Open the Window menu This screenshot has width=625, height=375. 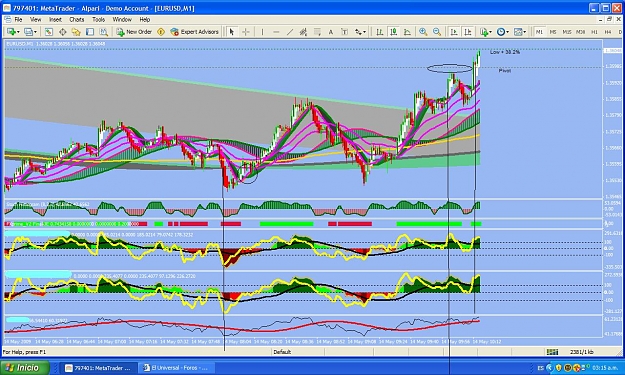coord(122,20)
